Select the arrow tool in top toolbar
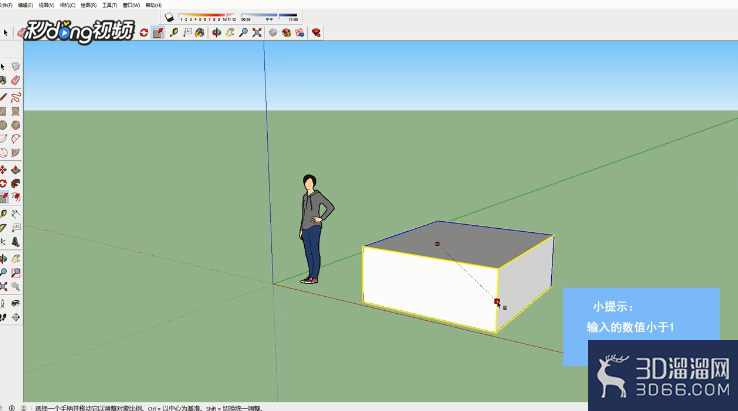Image resolution: width=738 pixels, height=411 pixels. pos(6,32)
